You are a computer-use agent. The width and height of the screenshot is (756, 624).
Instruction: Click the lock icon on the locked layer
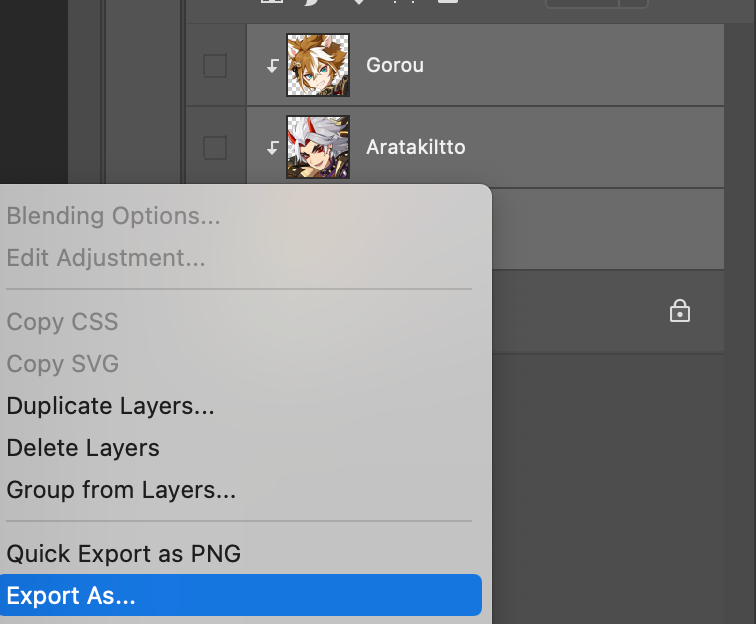tap(680, 312)
